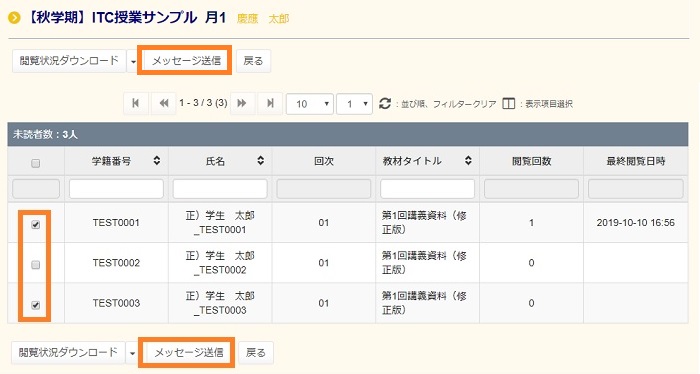Click the 未読者数:3人 header bar text
This screenshot has height=374, width=700.
(x=45, y=134)
